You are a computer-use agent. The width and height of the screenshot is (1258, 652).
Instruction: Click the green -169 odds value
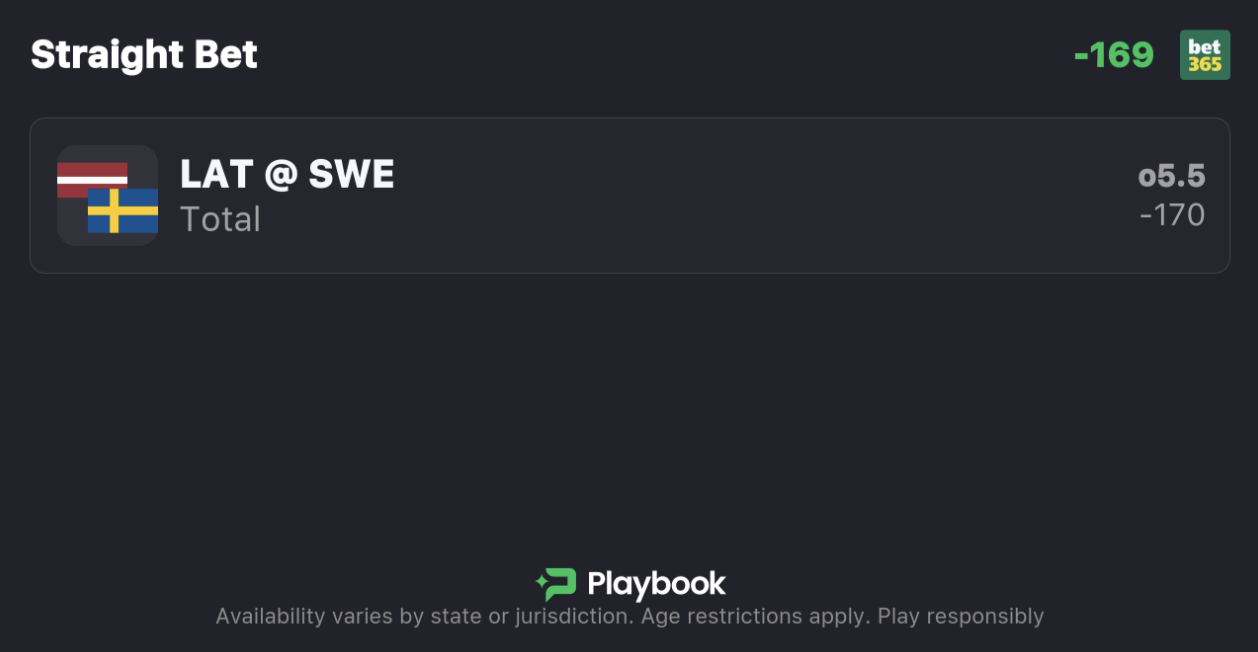(1113, 55)
